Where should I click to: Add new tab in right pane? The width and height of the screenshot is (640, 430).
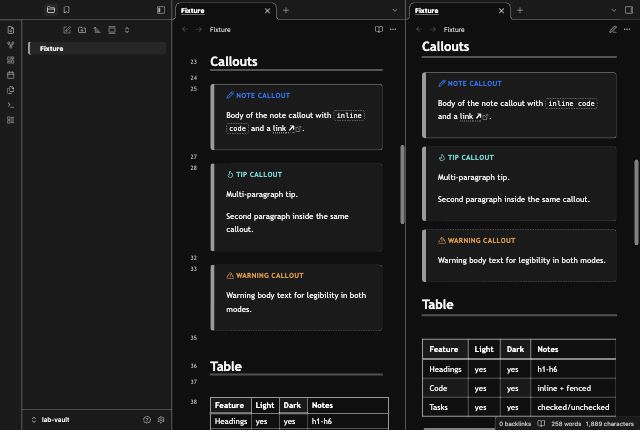[520, 10]
